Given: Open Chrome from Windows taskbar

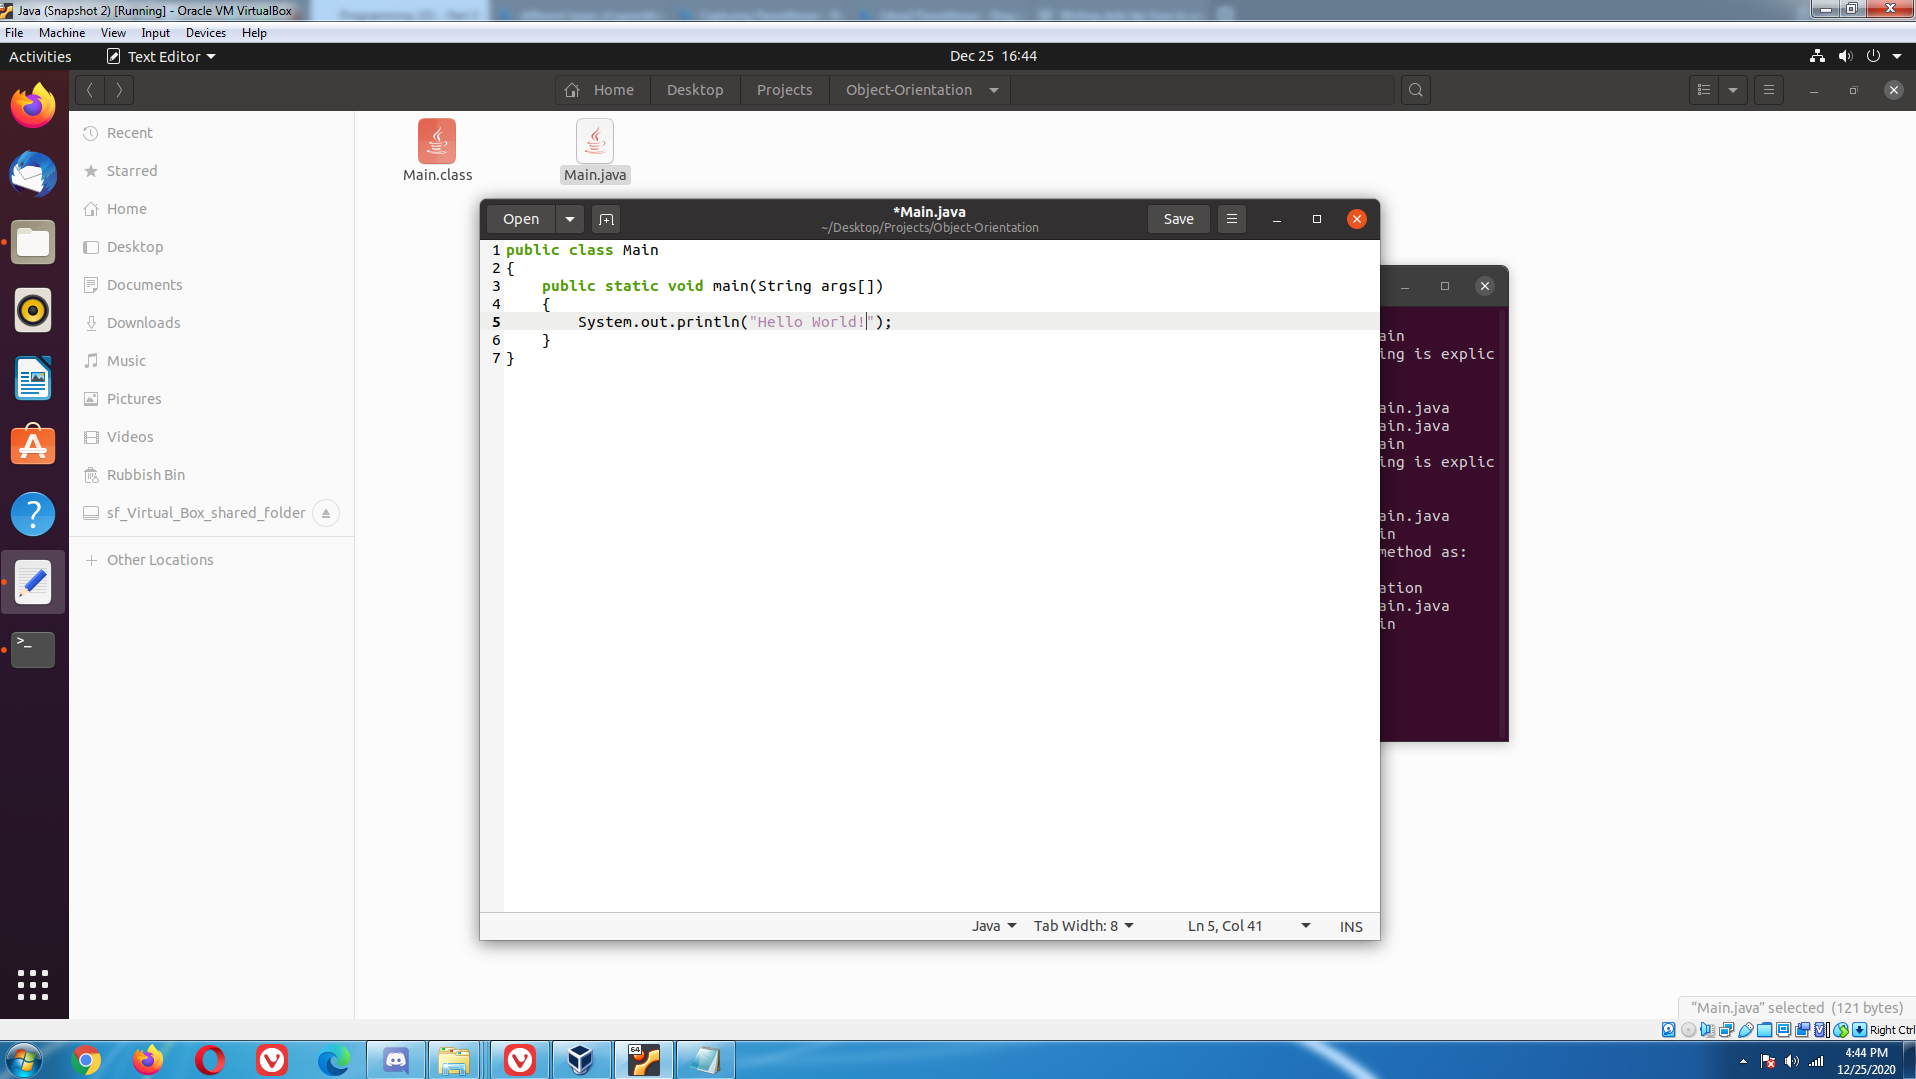Looking at the screenshot, I should coord(87,1060).
